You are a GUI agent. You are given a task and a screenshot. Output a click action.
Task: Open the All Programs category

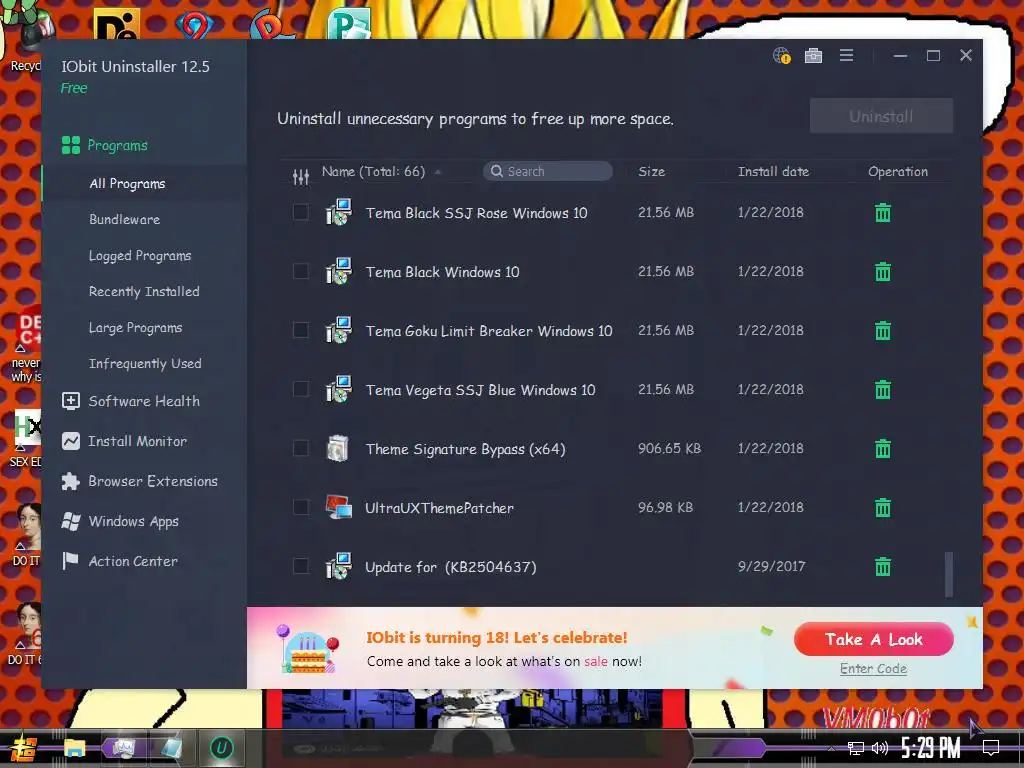point(127,184)
